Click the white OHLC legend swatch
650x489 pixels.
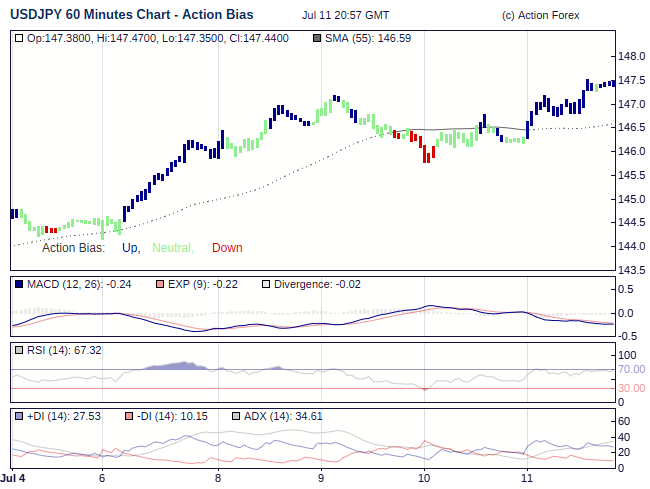[x=20, y=38]
